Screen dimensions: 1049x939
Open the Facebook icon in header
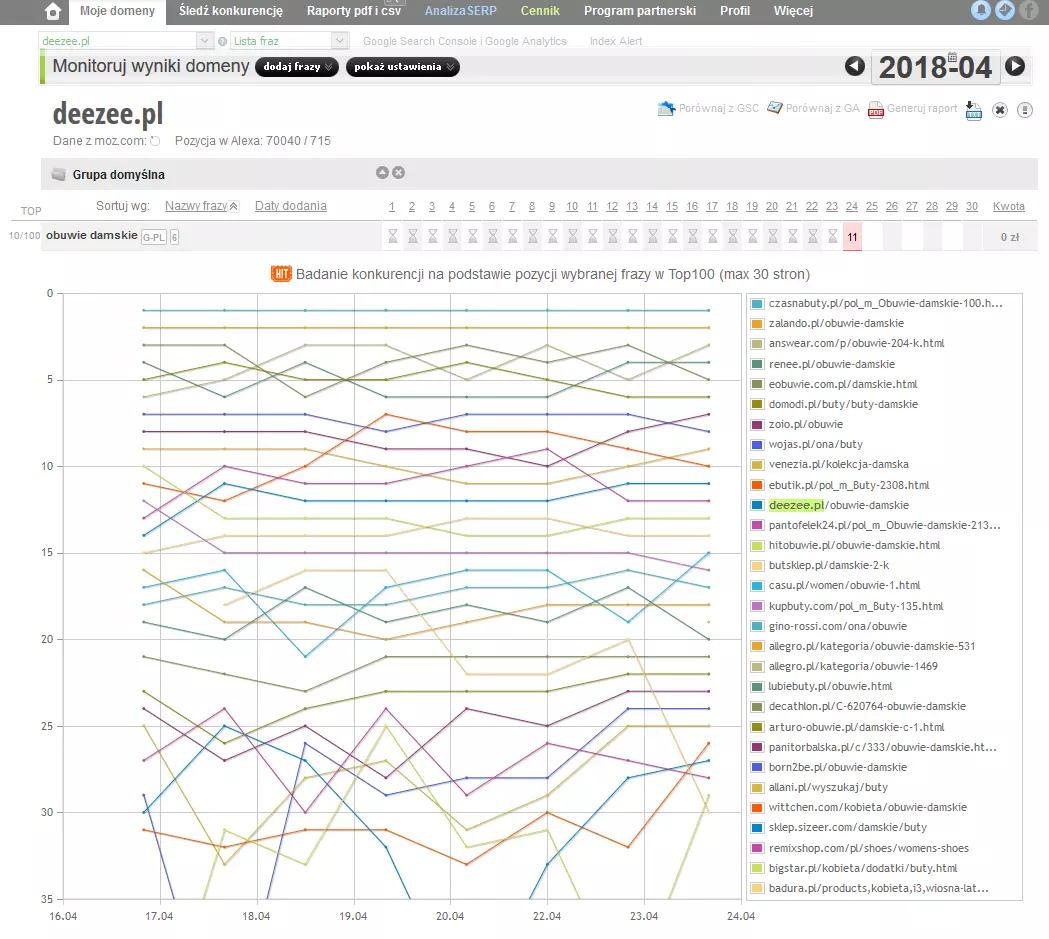point(1029,10)
